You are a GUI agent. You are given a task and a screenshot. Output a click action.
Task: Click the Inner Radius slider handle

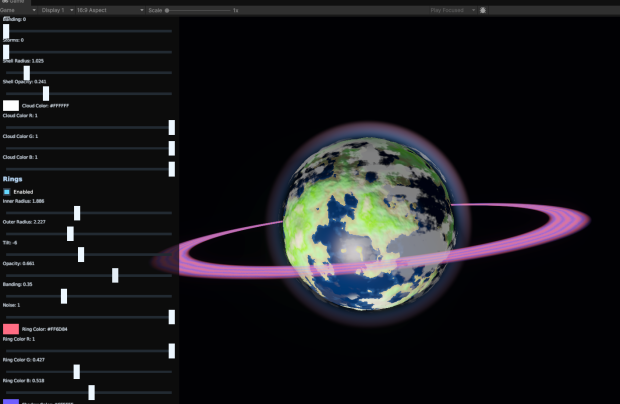coord(77,213)
